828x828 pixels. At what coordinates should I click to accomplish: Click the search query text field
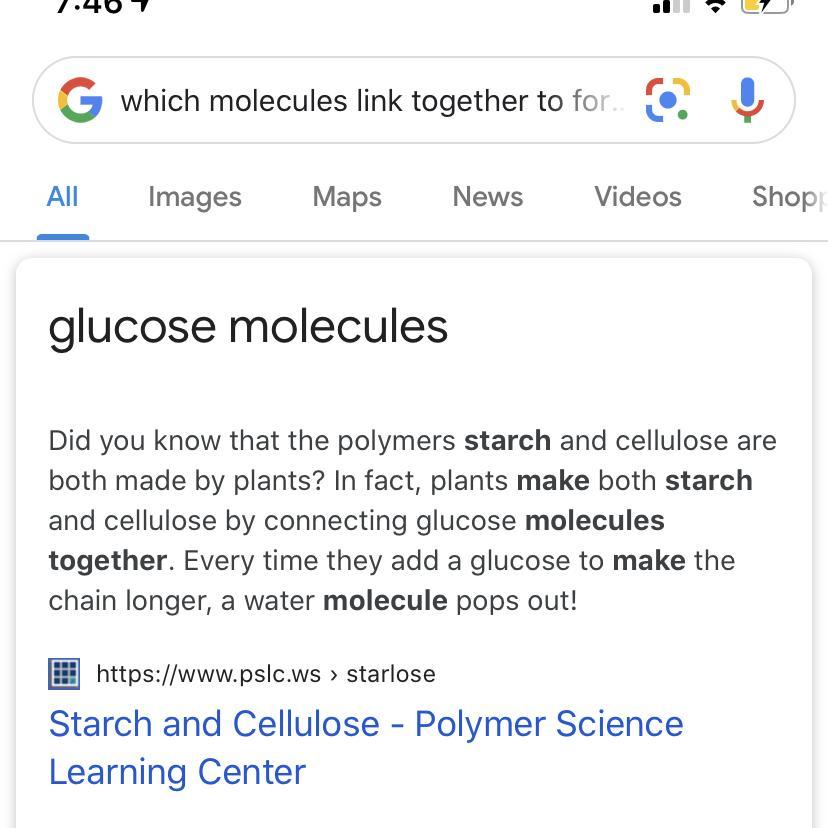370,101
